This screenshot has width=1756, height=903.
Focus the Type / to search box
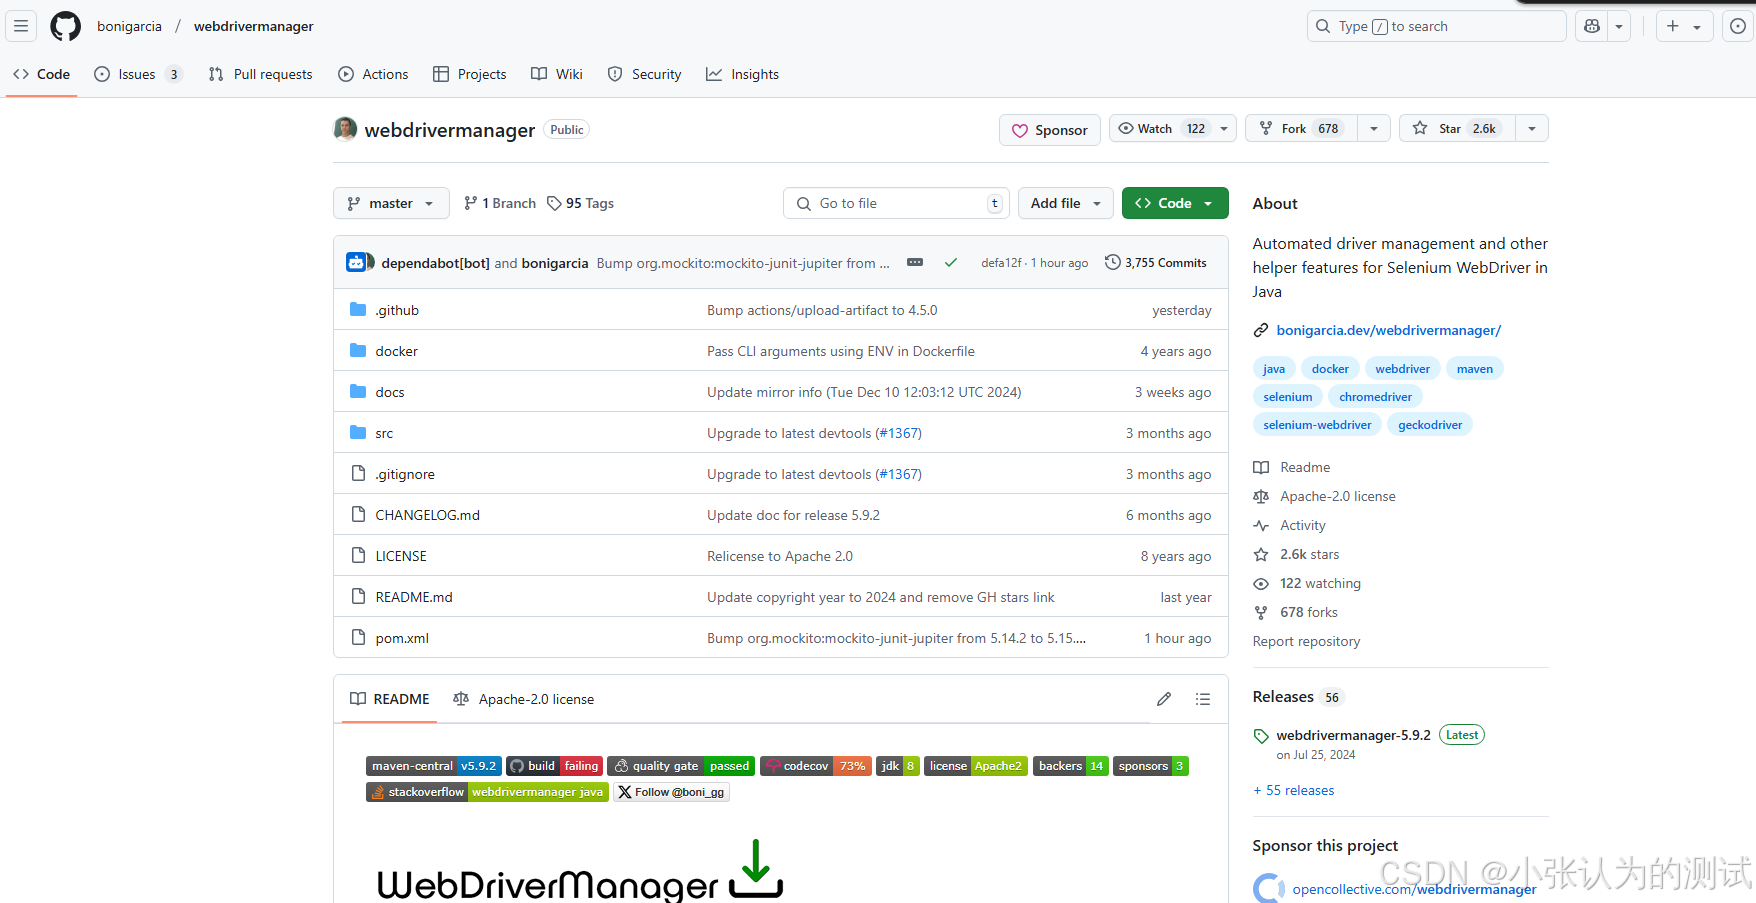pyautogui.click(x=1436, y=26)
